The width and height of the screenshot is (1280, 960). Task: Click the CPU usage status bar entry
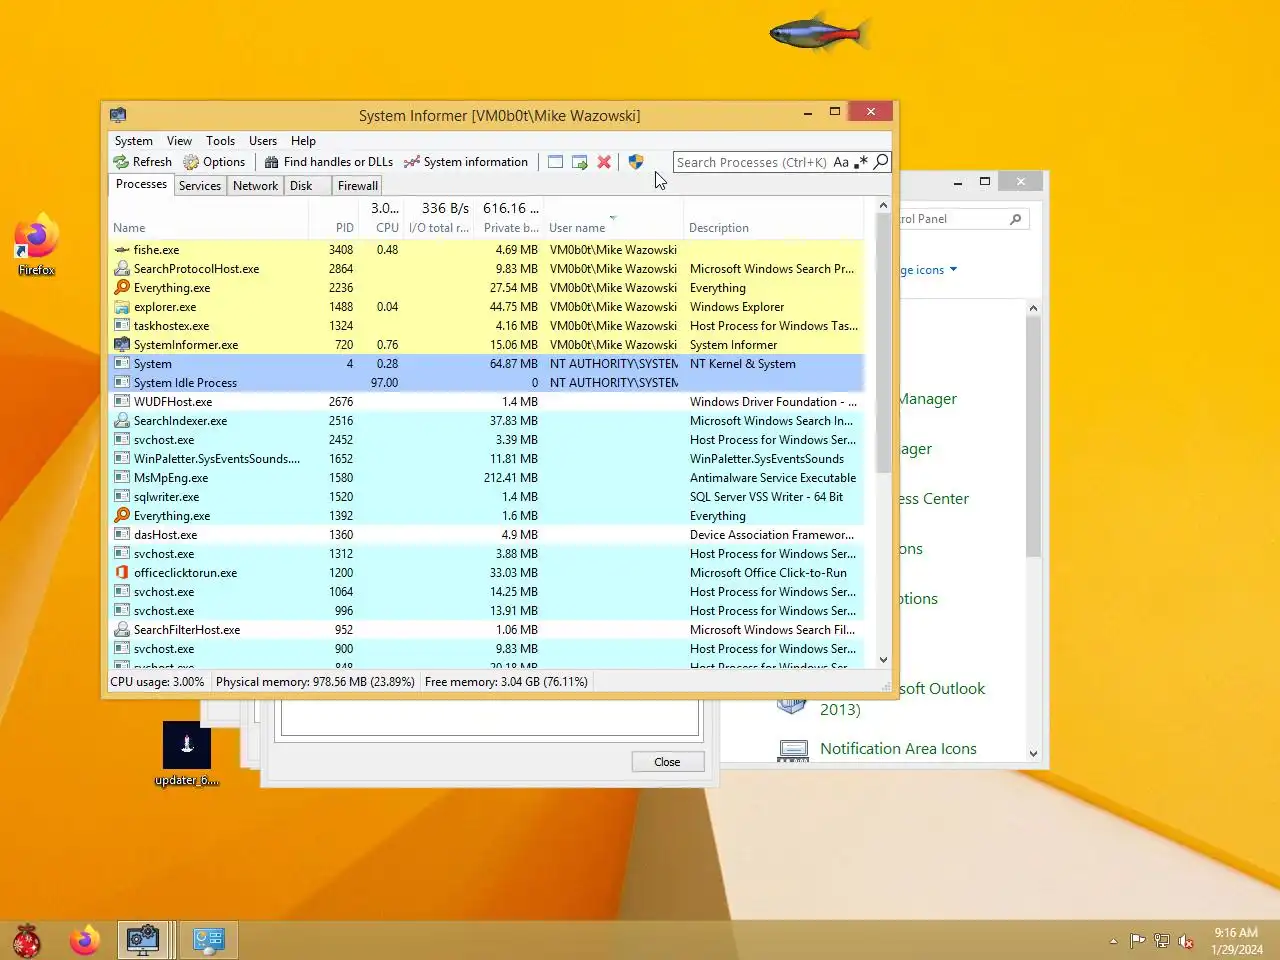[157, 682]
